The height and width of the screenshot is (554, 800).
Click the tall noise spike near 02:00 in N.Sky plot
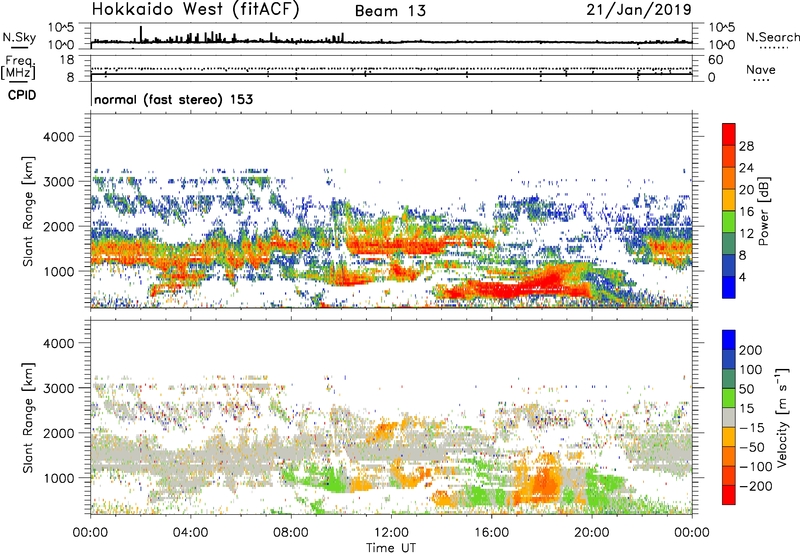tap(141, 34)
